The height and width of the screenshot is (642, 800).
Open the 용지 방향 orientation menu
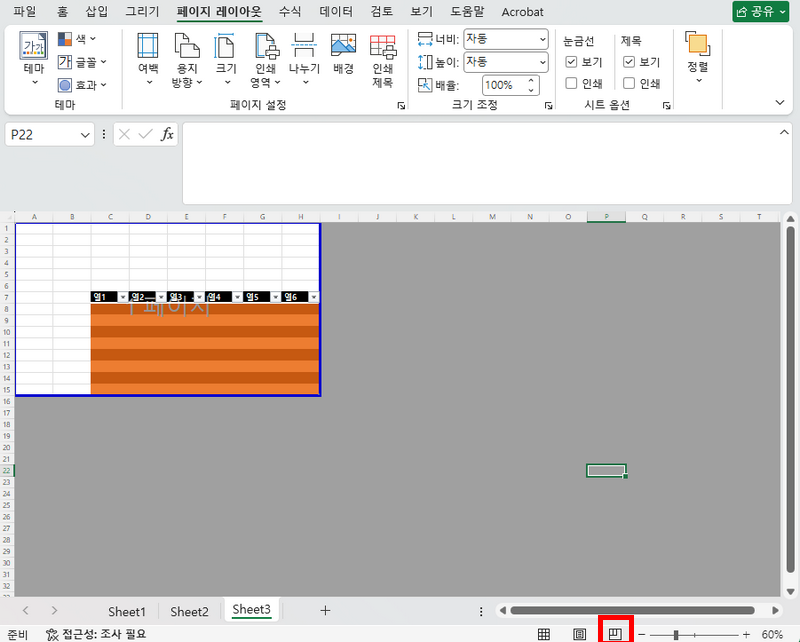point(187,59)
